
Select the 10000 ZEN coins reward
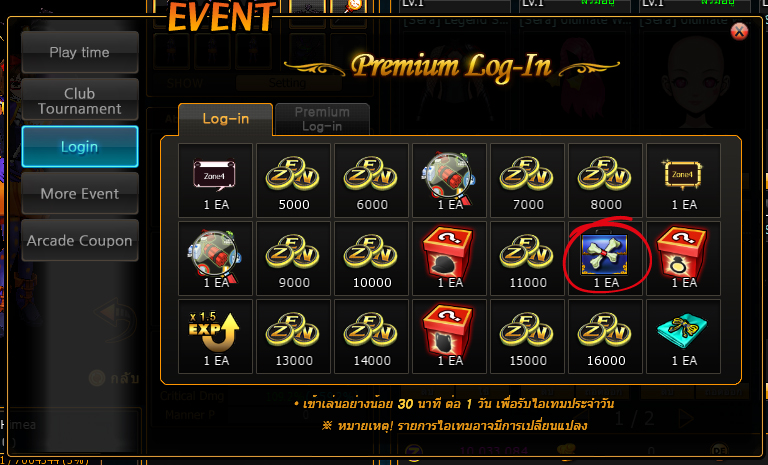click(371, 258)
